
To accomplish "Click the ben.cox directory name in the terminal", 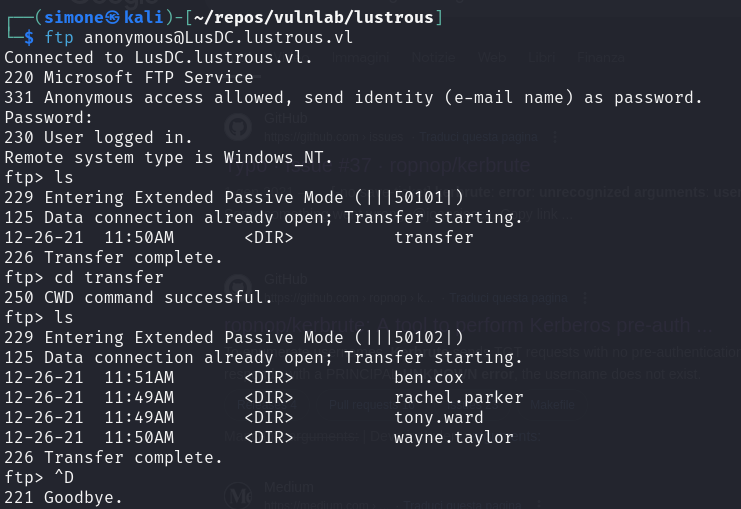I will tap(427, 377).
